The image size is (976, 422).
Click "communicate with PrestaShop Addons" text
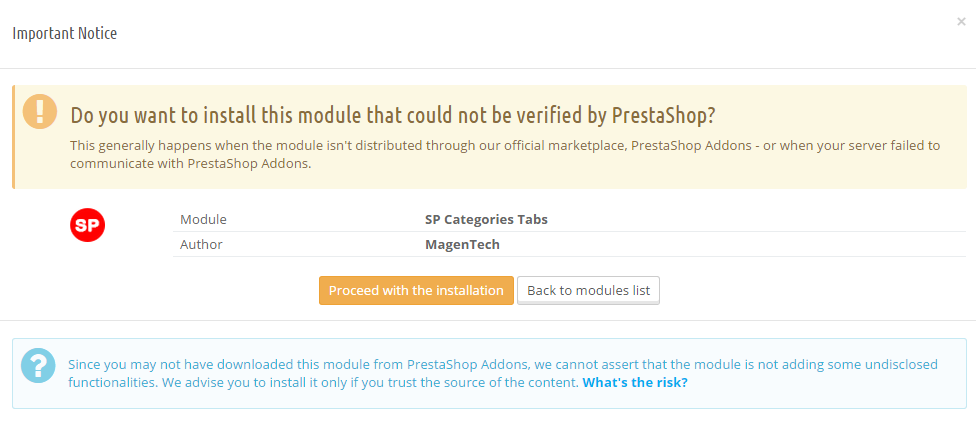(x=190, y=164)
